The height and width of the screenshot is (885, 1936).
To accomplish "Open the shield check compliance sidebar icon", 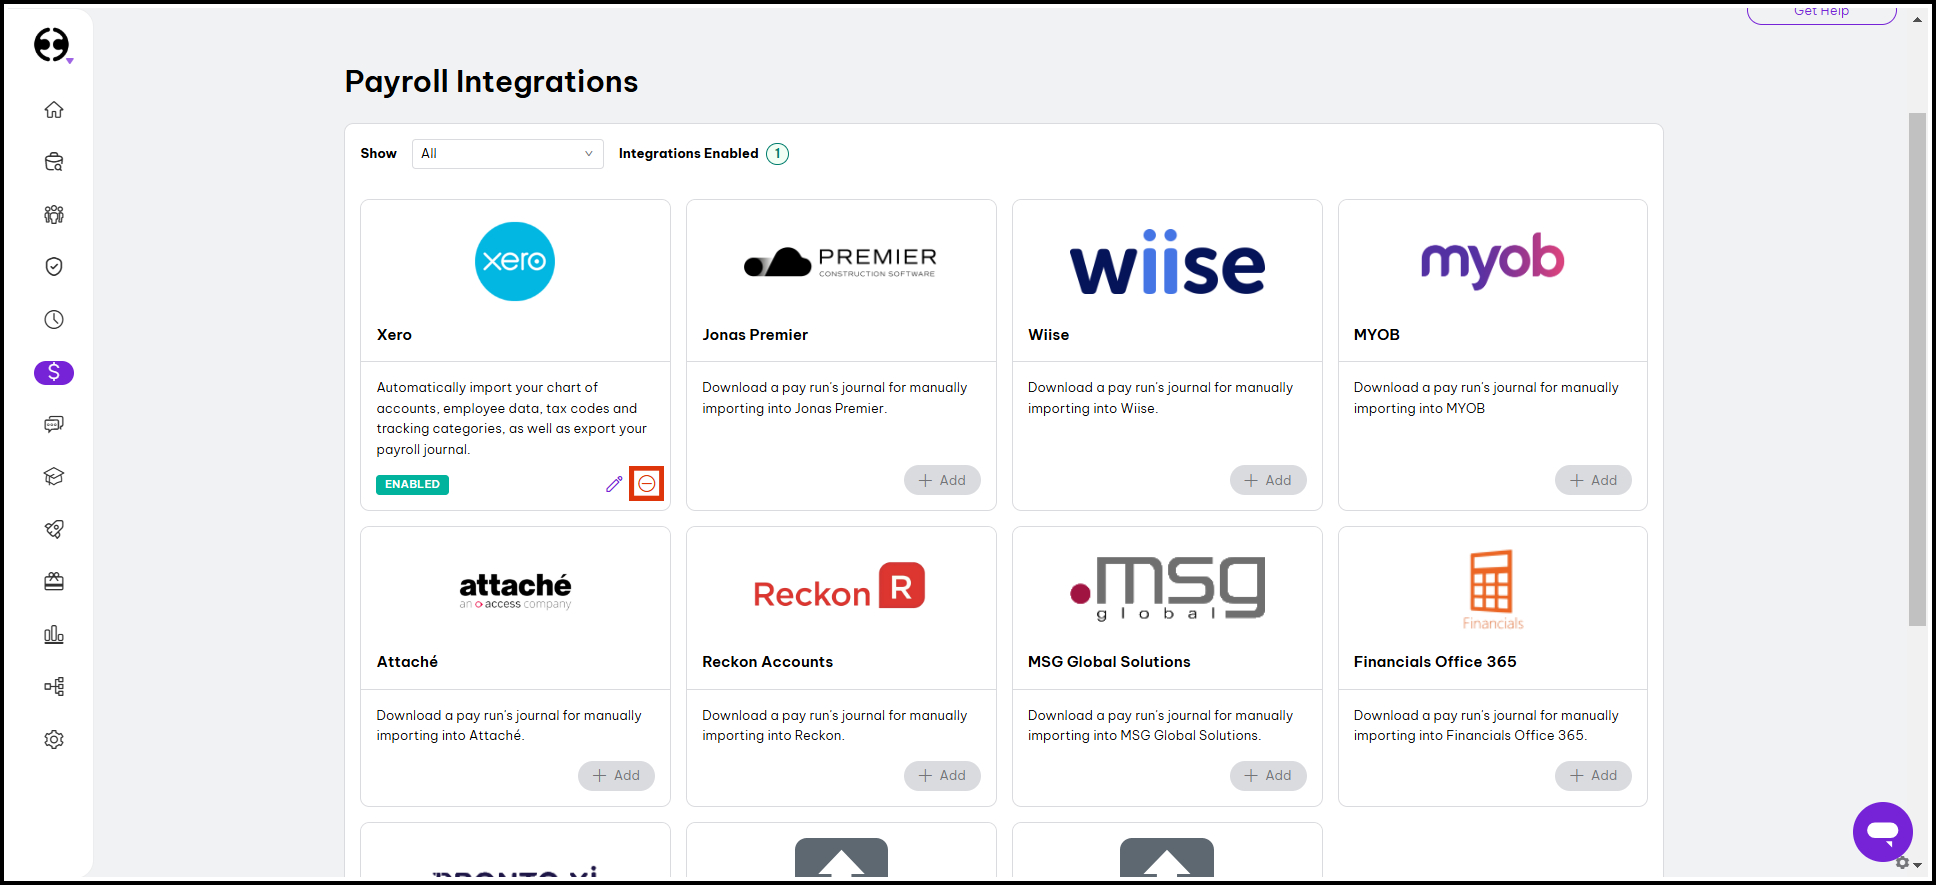I will (54, 267).
